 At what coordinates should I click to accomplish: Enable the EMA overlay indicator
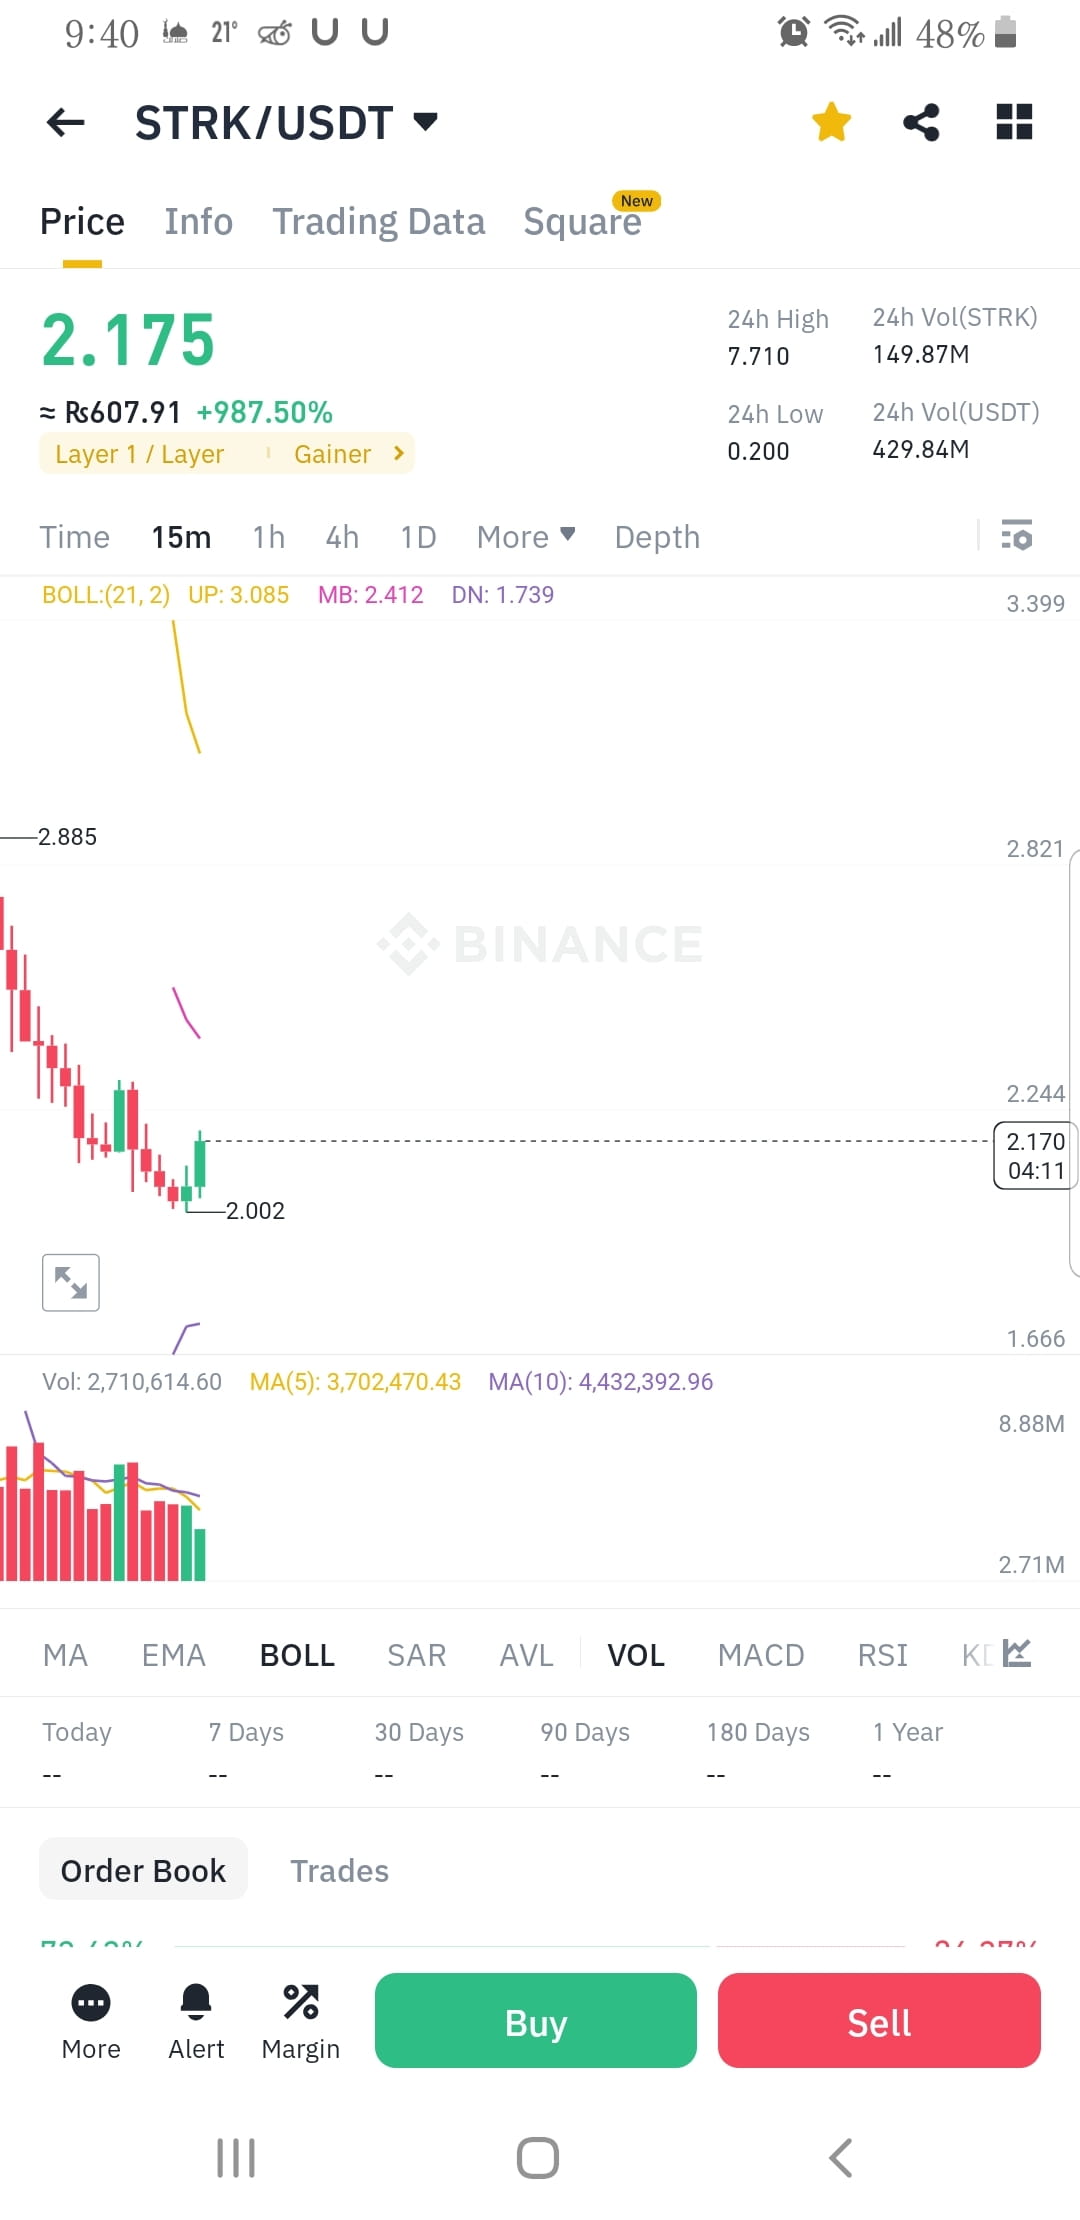tap(172, 1655)
